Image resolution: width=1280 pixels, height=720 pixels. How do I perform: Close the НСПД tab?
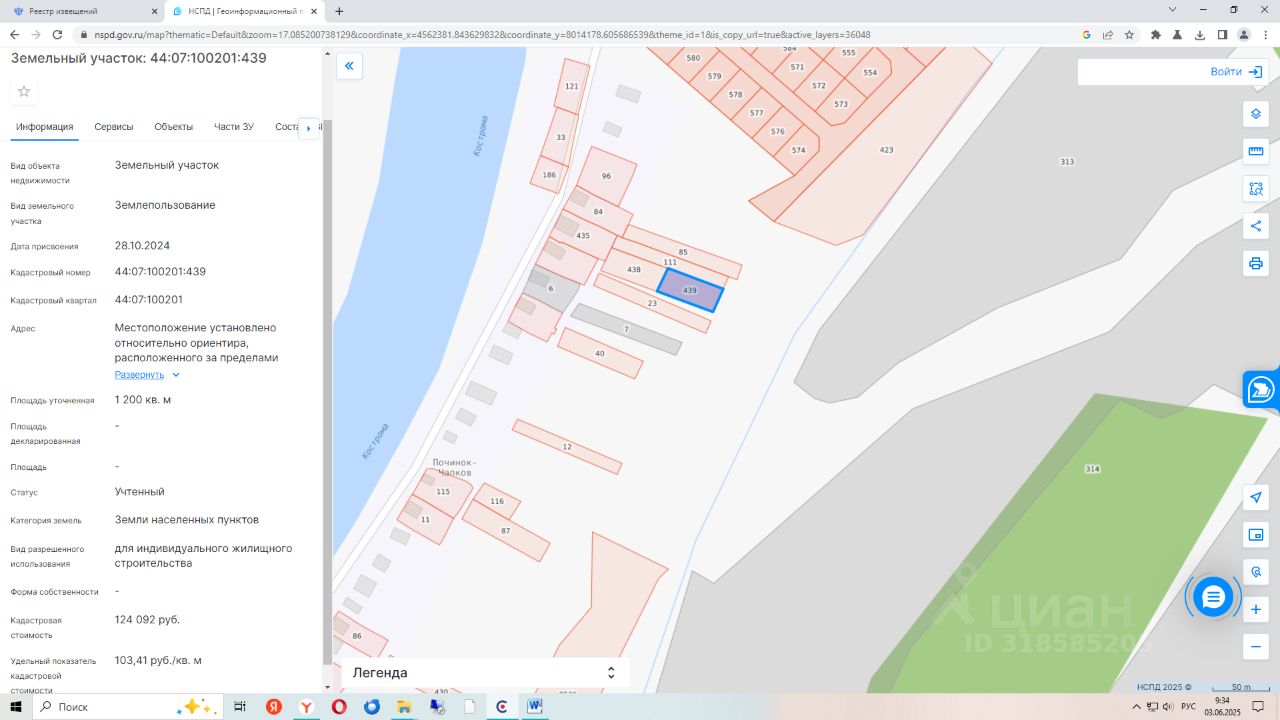pos(316,11)
